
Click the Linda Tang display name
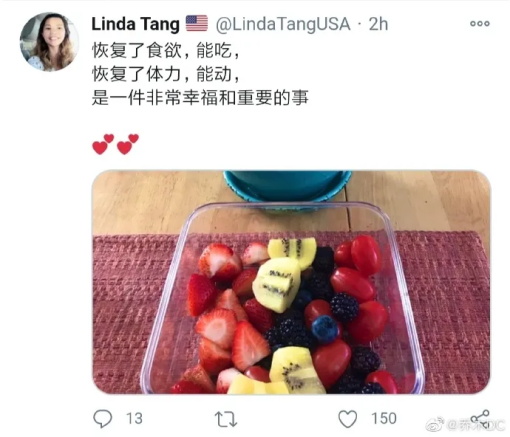[136, 24]
